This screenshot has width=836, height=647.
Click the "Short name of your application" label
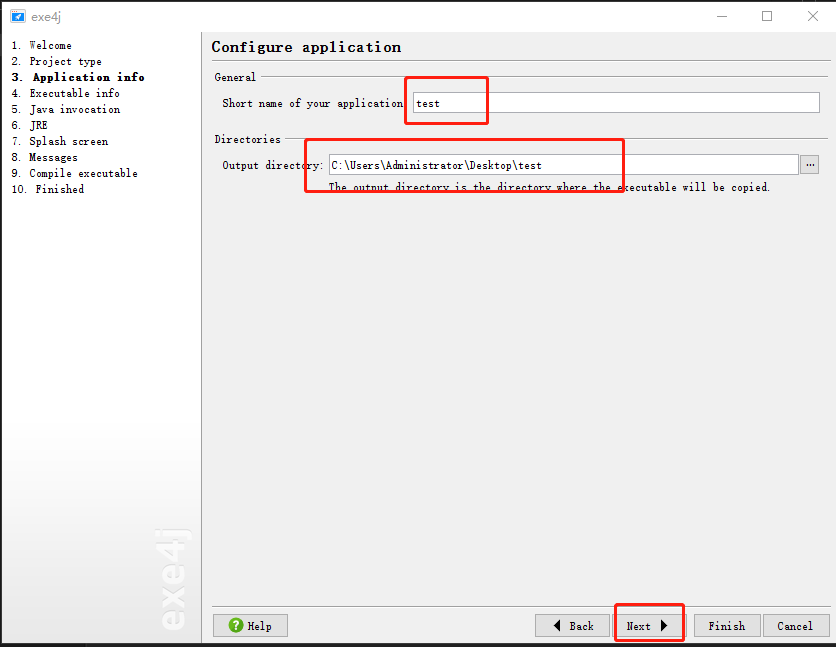(312, 103)
